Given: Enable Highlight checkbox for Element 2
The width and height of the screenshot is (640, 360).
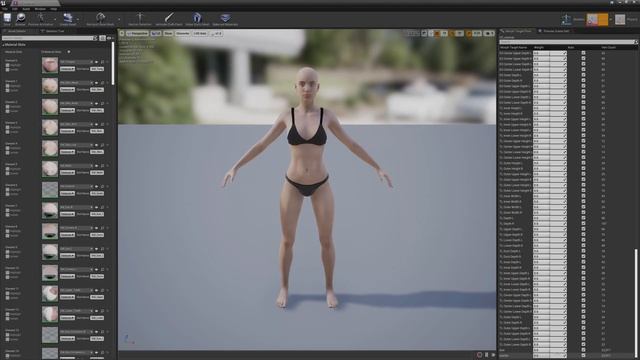Looking at the screenshot, I should coord(7,107).
